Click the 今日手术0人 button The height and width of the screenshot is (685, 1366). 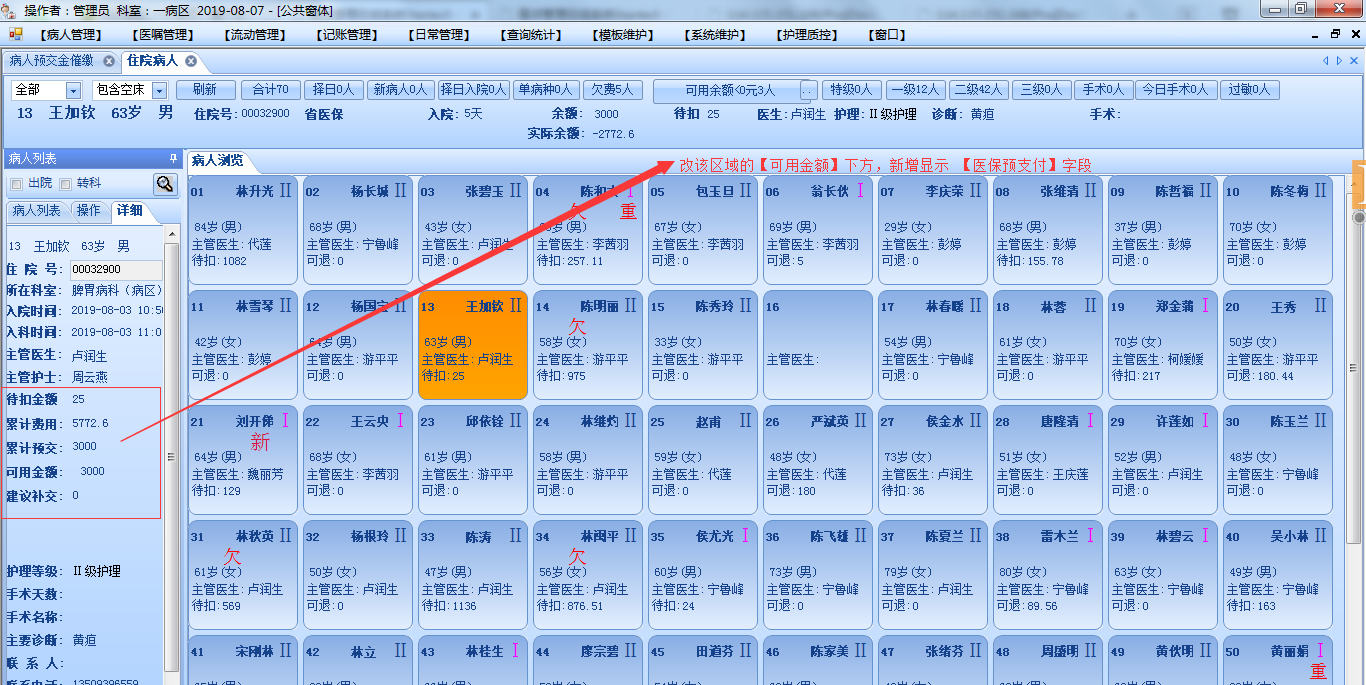pyautogui.click(x=1176, y=90)
